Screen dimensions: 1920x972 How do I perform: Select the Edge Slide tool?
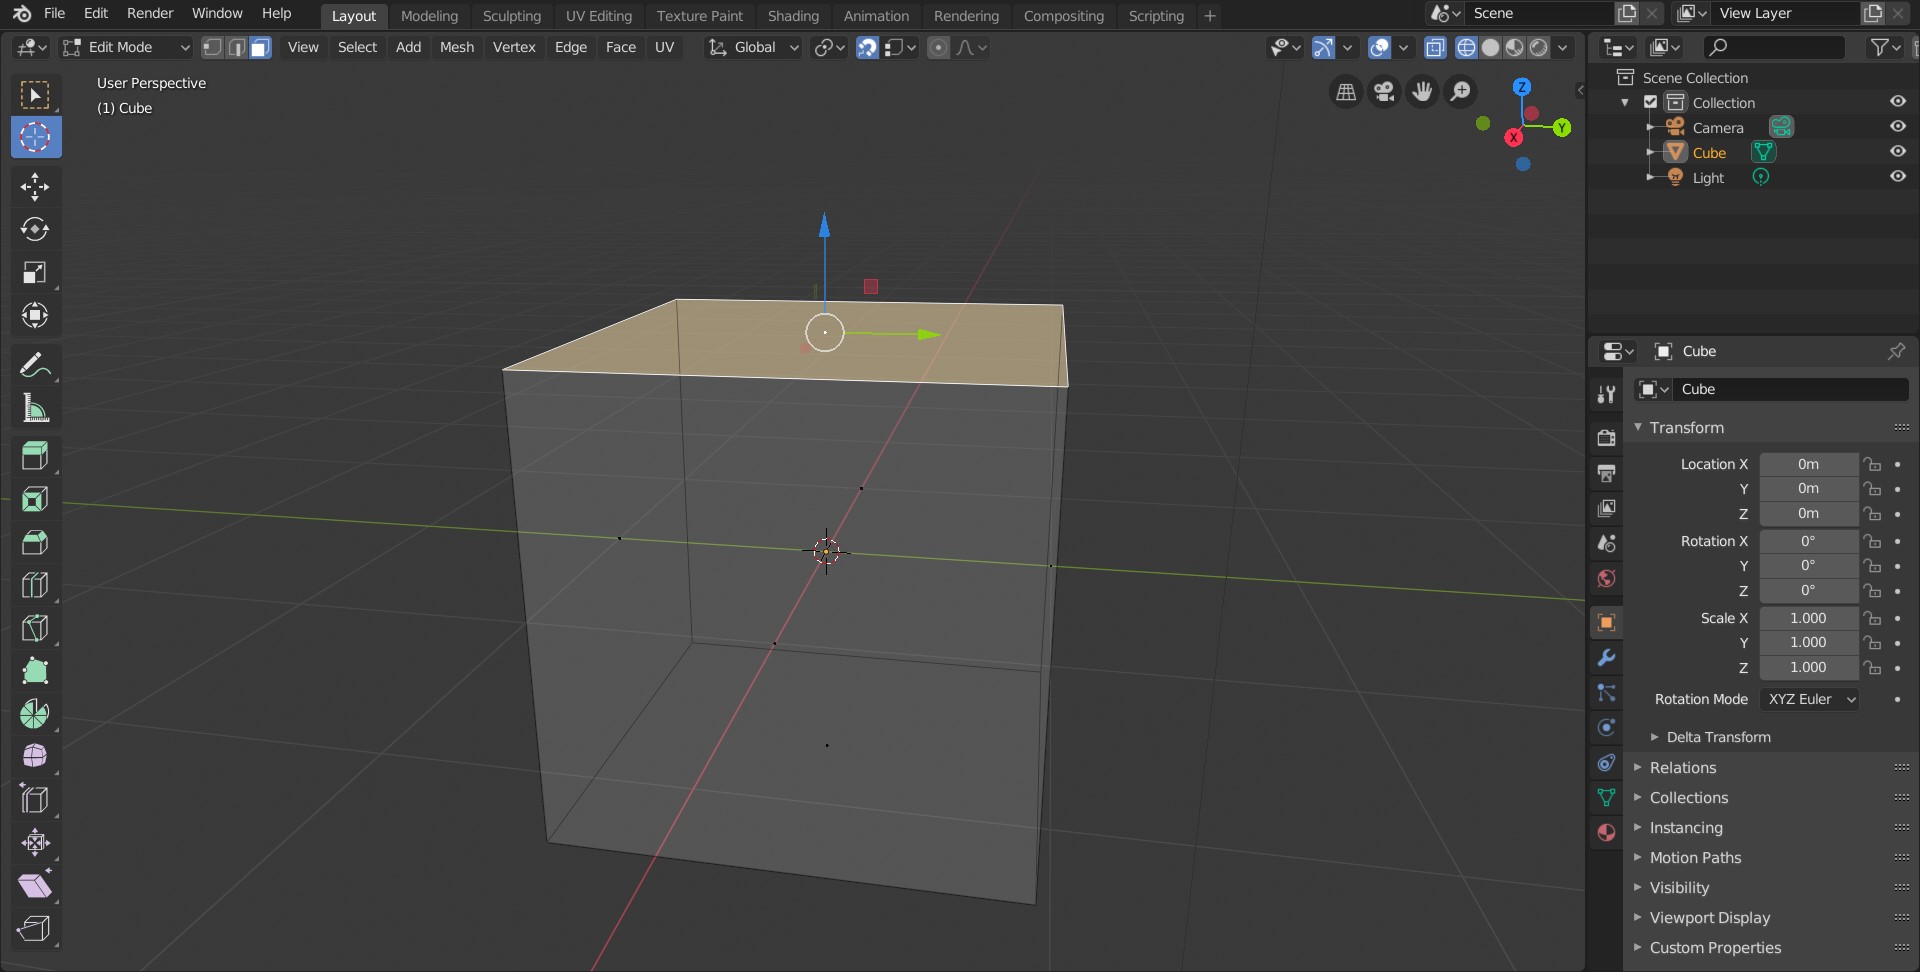35,799
